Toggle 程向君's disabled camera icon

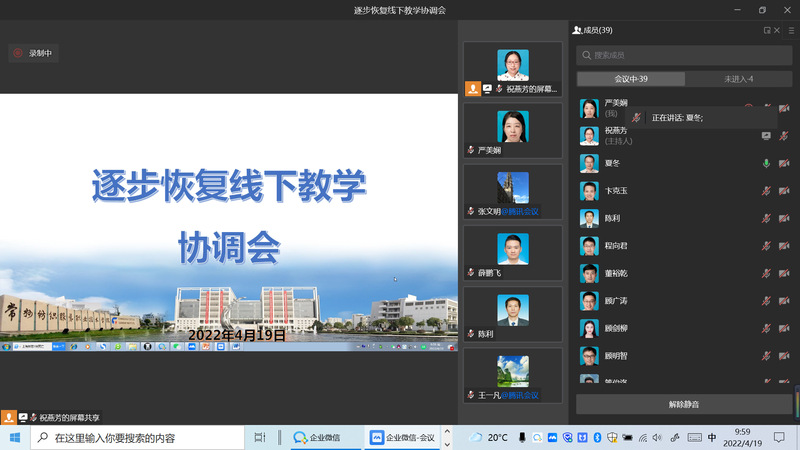(784, 245)
